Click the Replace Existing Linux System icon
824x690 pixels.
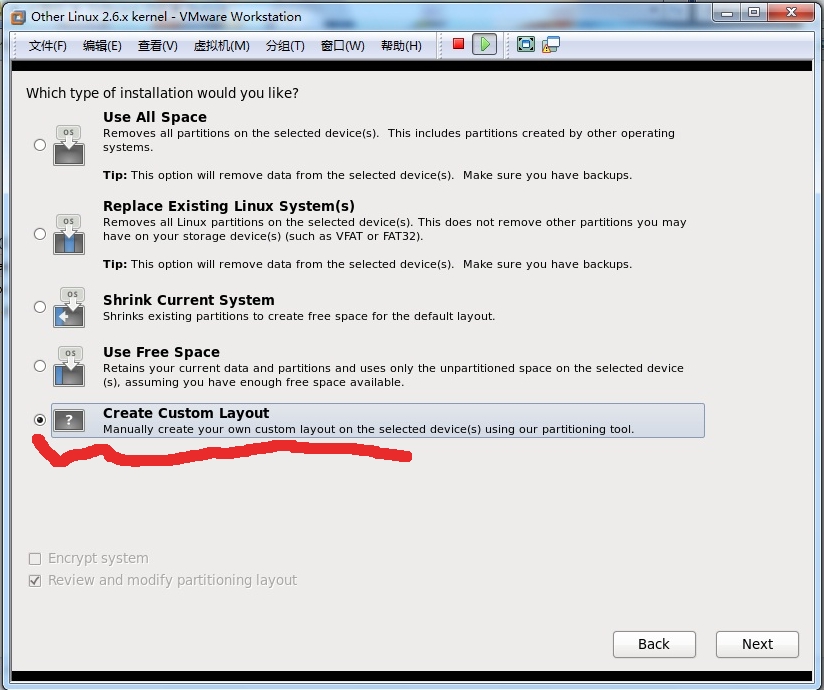[69, 234]
